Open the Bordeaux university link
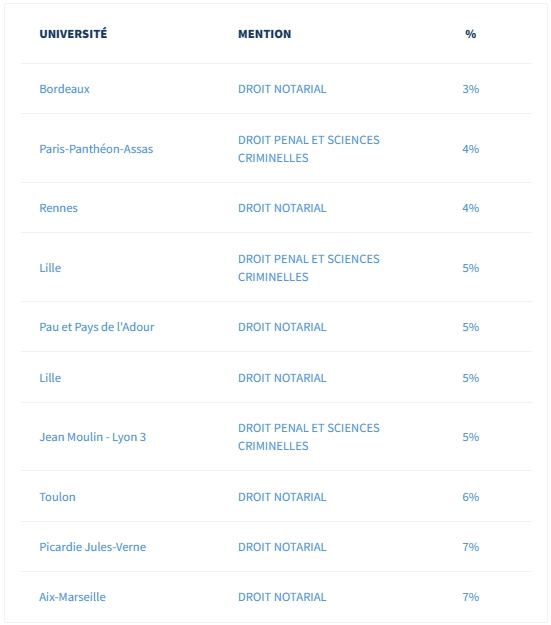 (65, 89)
